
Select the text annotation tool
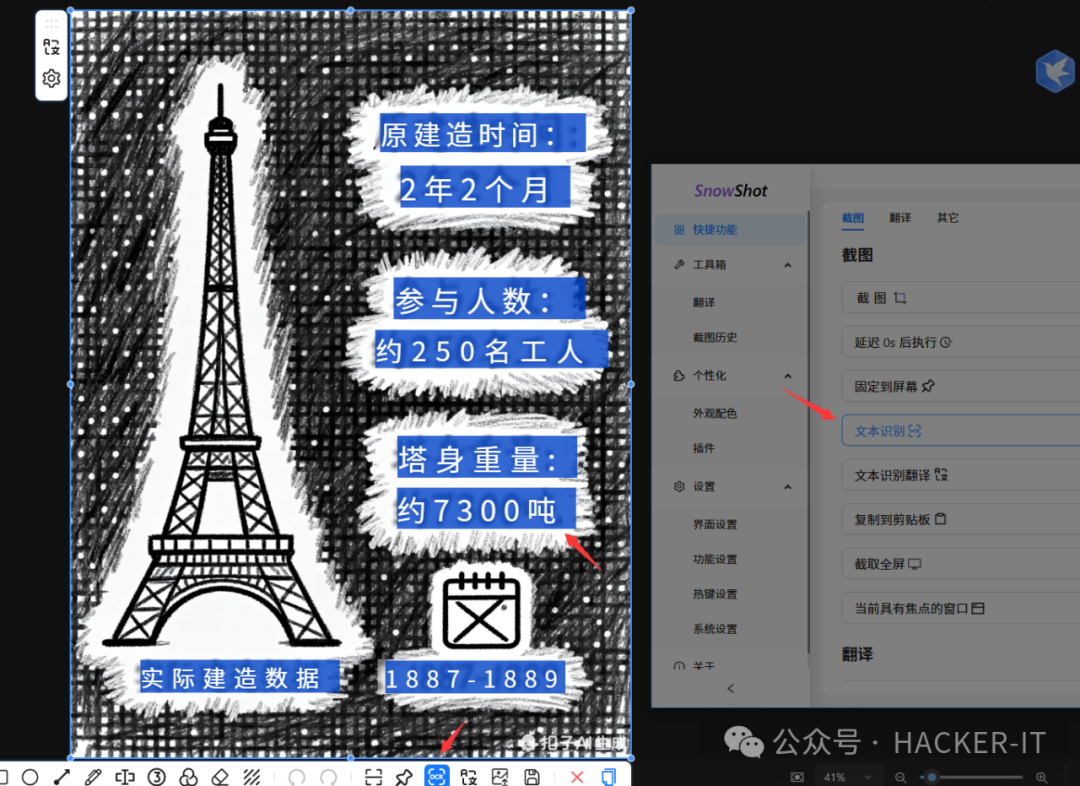pyautogui.click(x=124, y=777)
